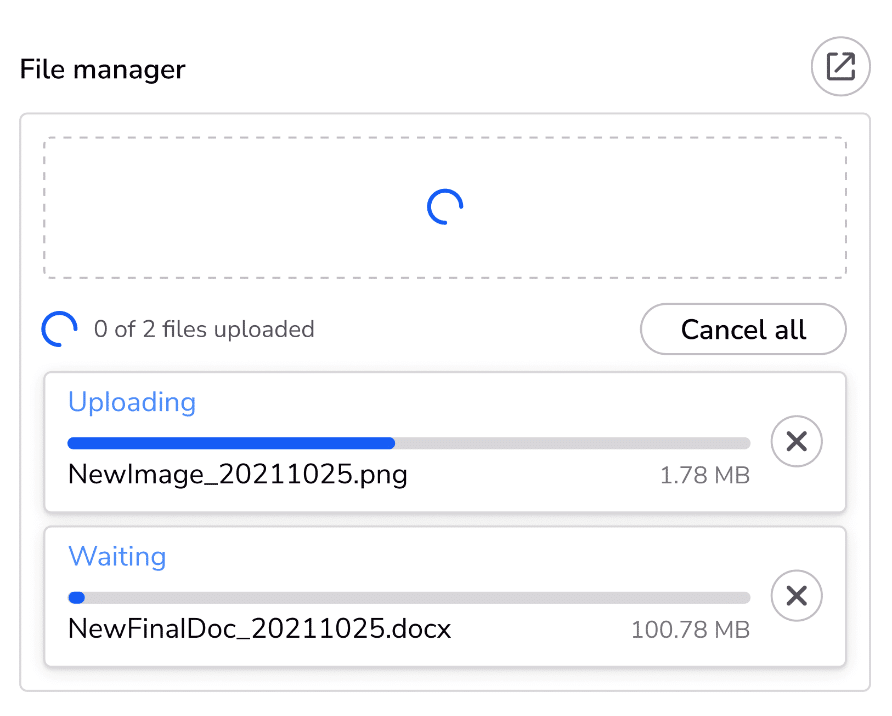Screen dimensions: 892x716
Task: Click the 100.78 MB file size
Action: [690, 631]
